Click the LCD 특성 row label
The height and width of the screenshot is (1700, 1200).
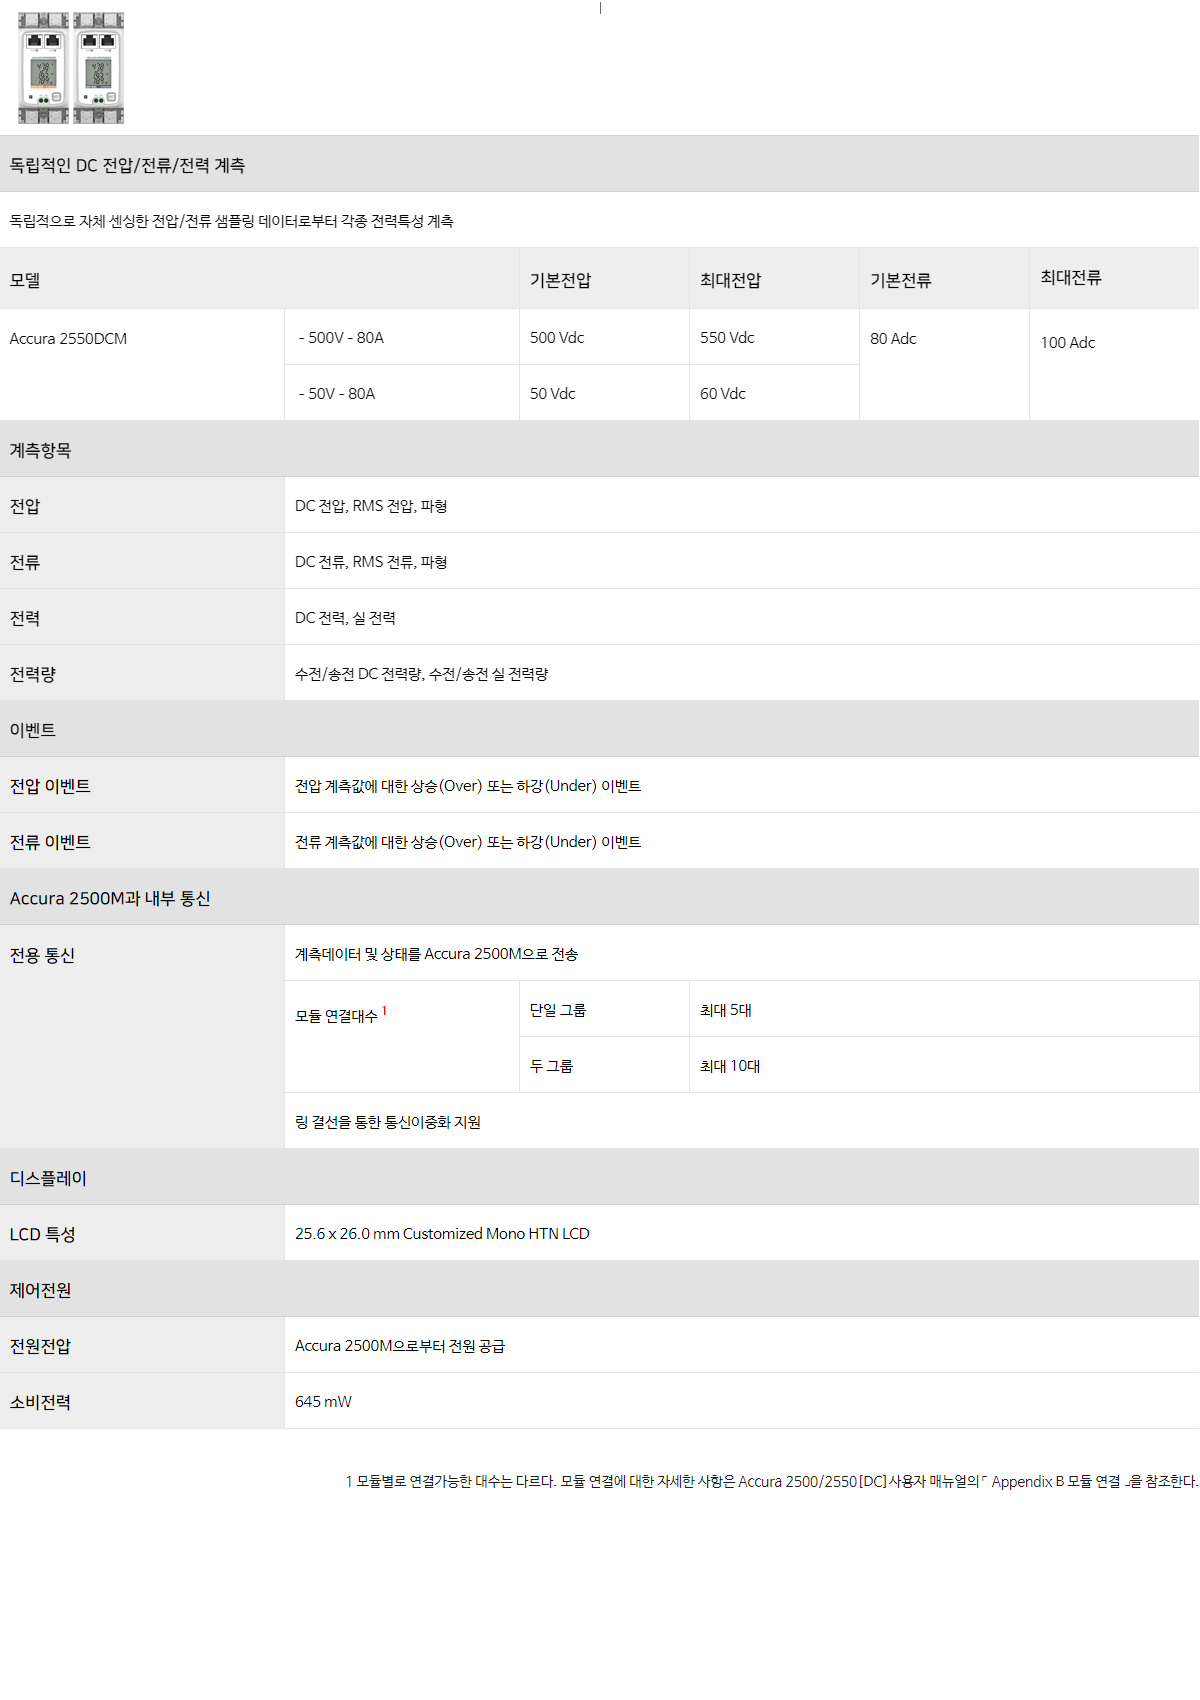[43, 1234]
